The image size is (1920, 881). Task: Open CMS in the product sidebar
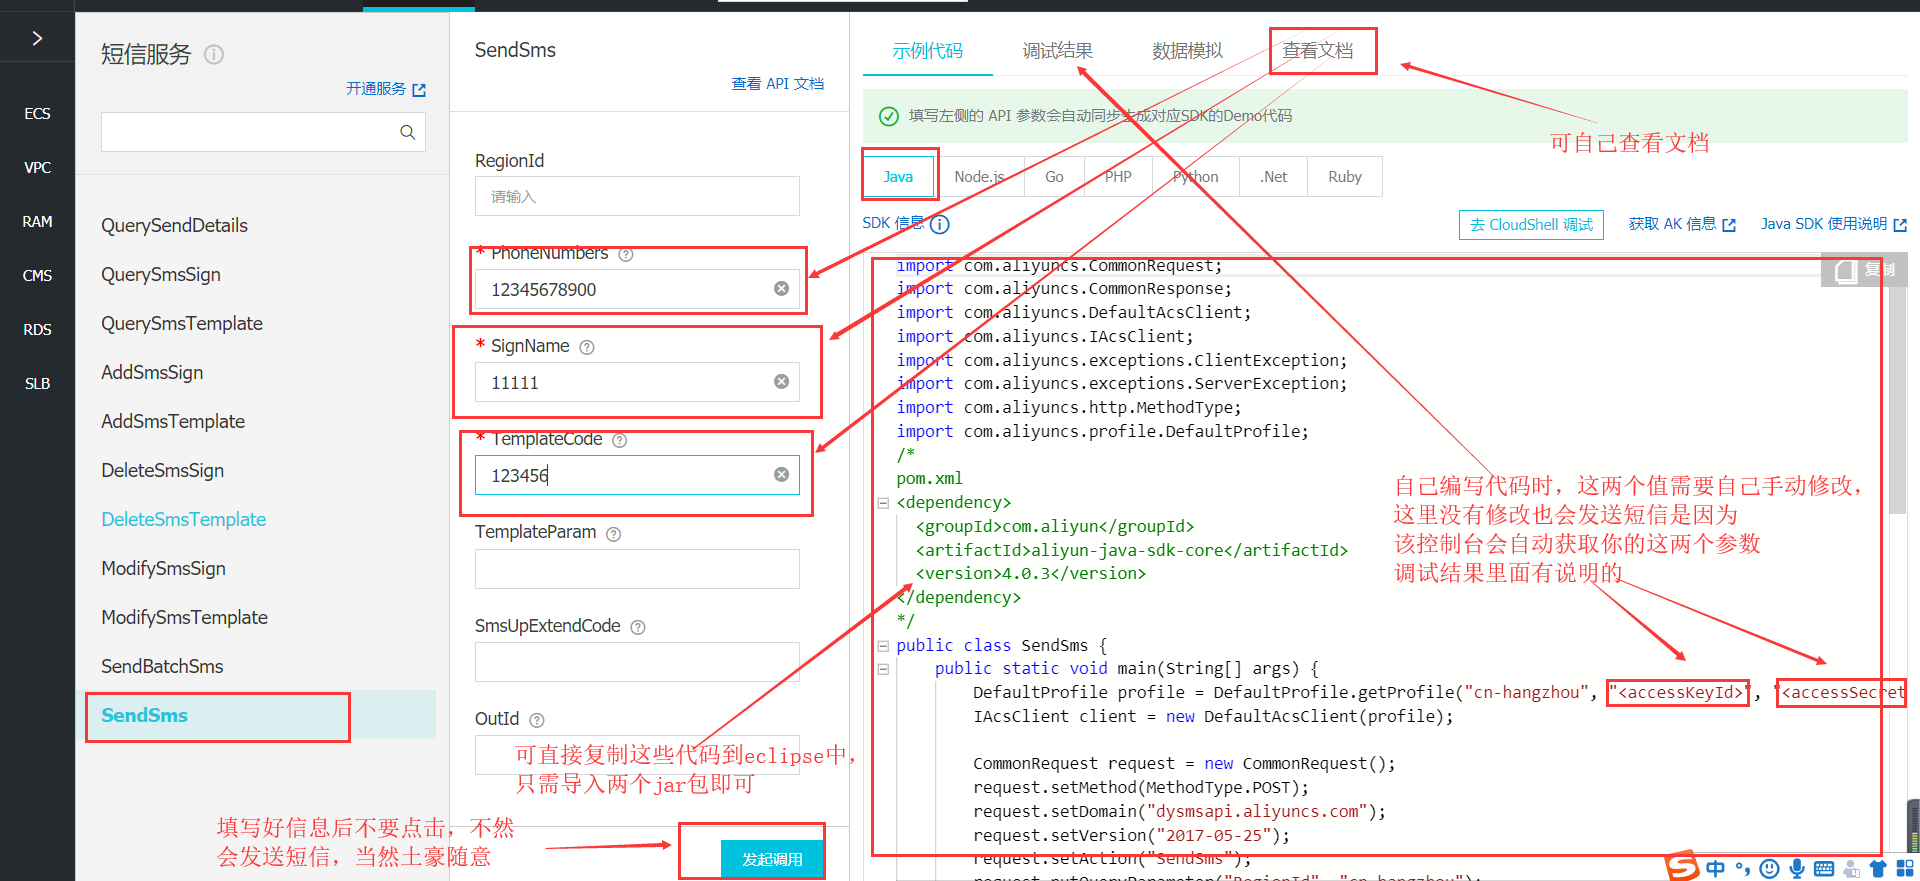37,276
